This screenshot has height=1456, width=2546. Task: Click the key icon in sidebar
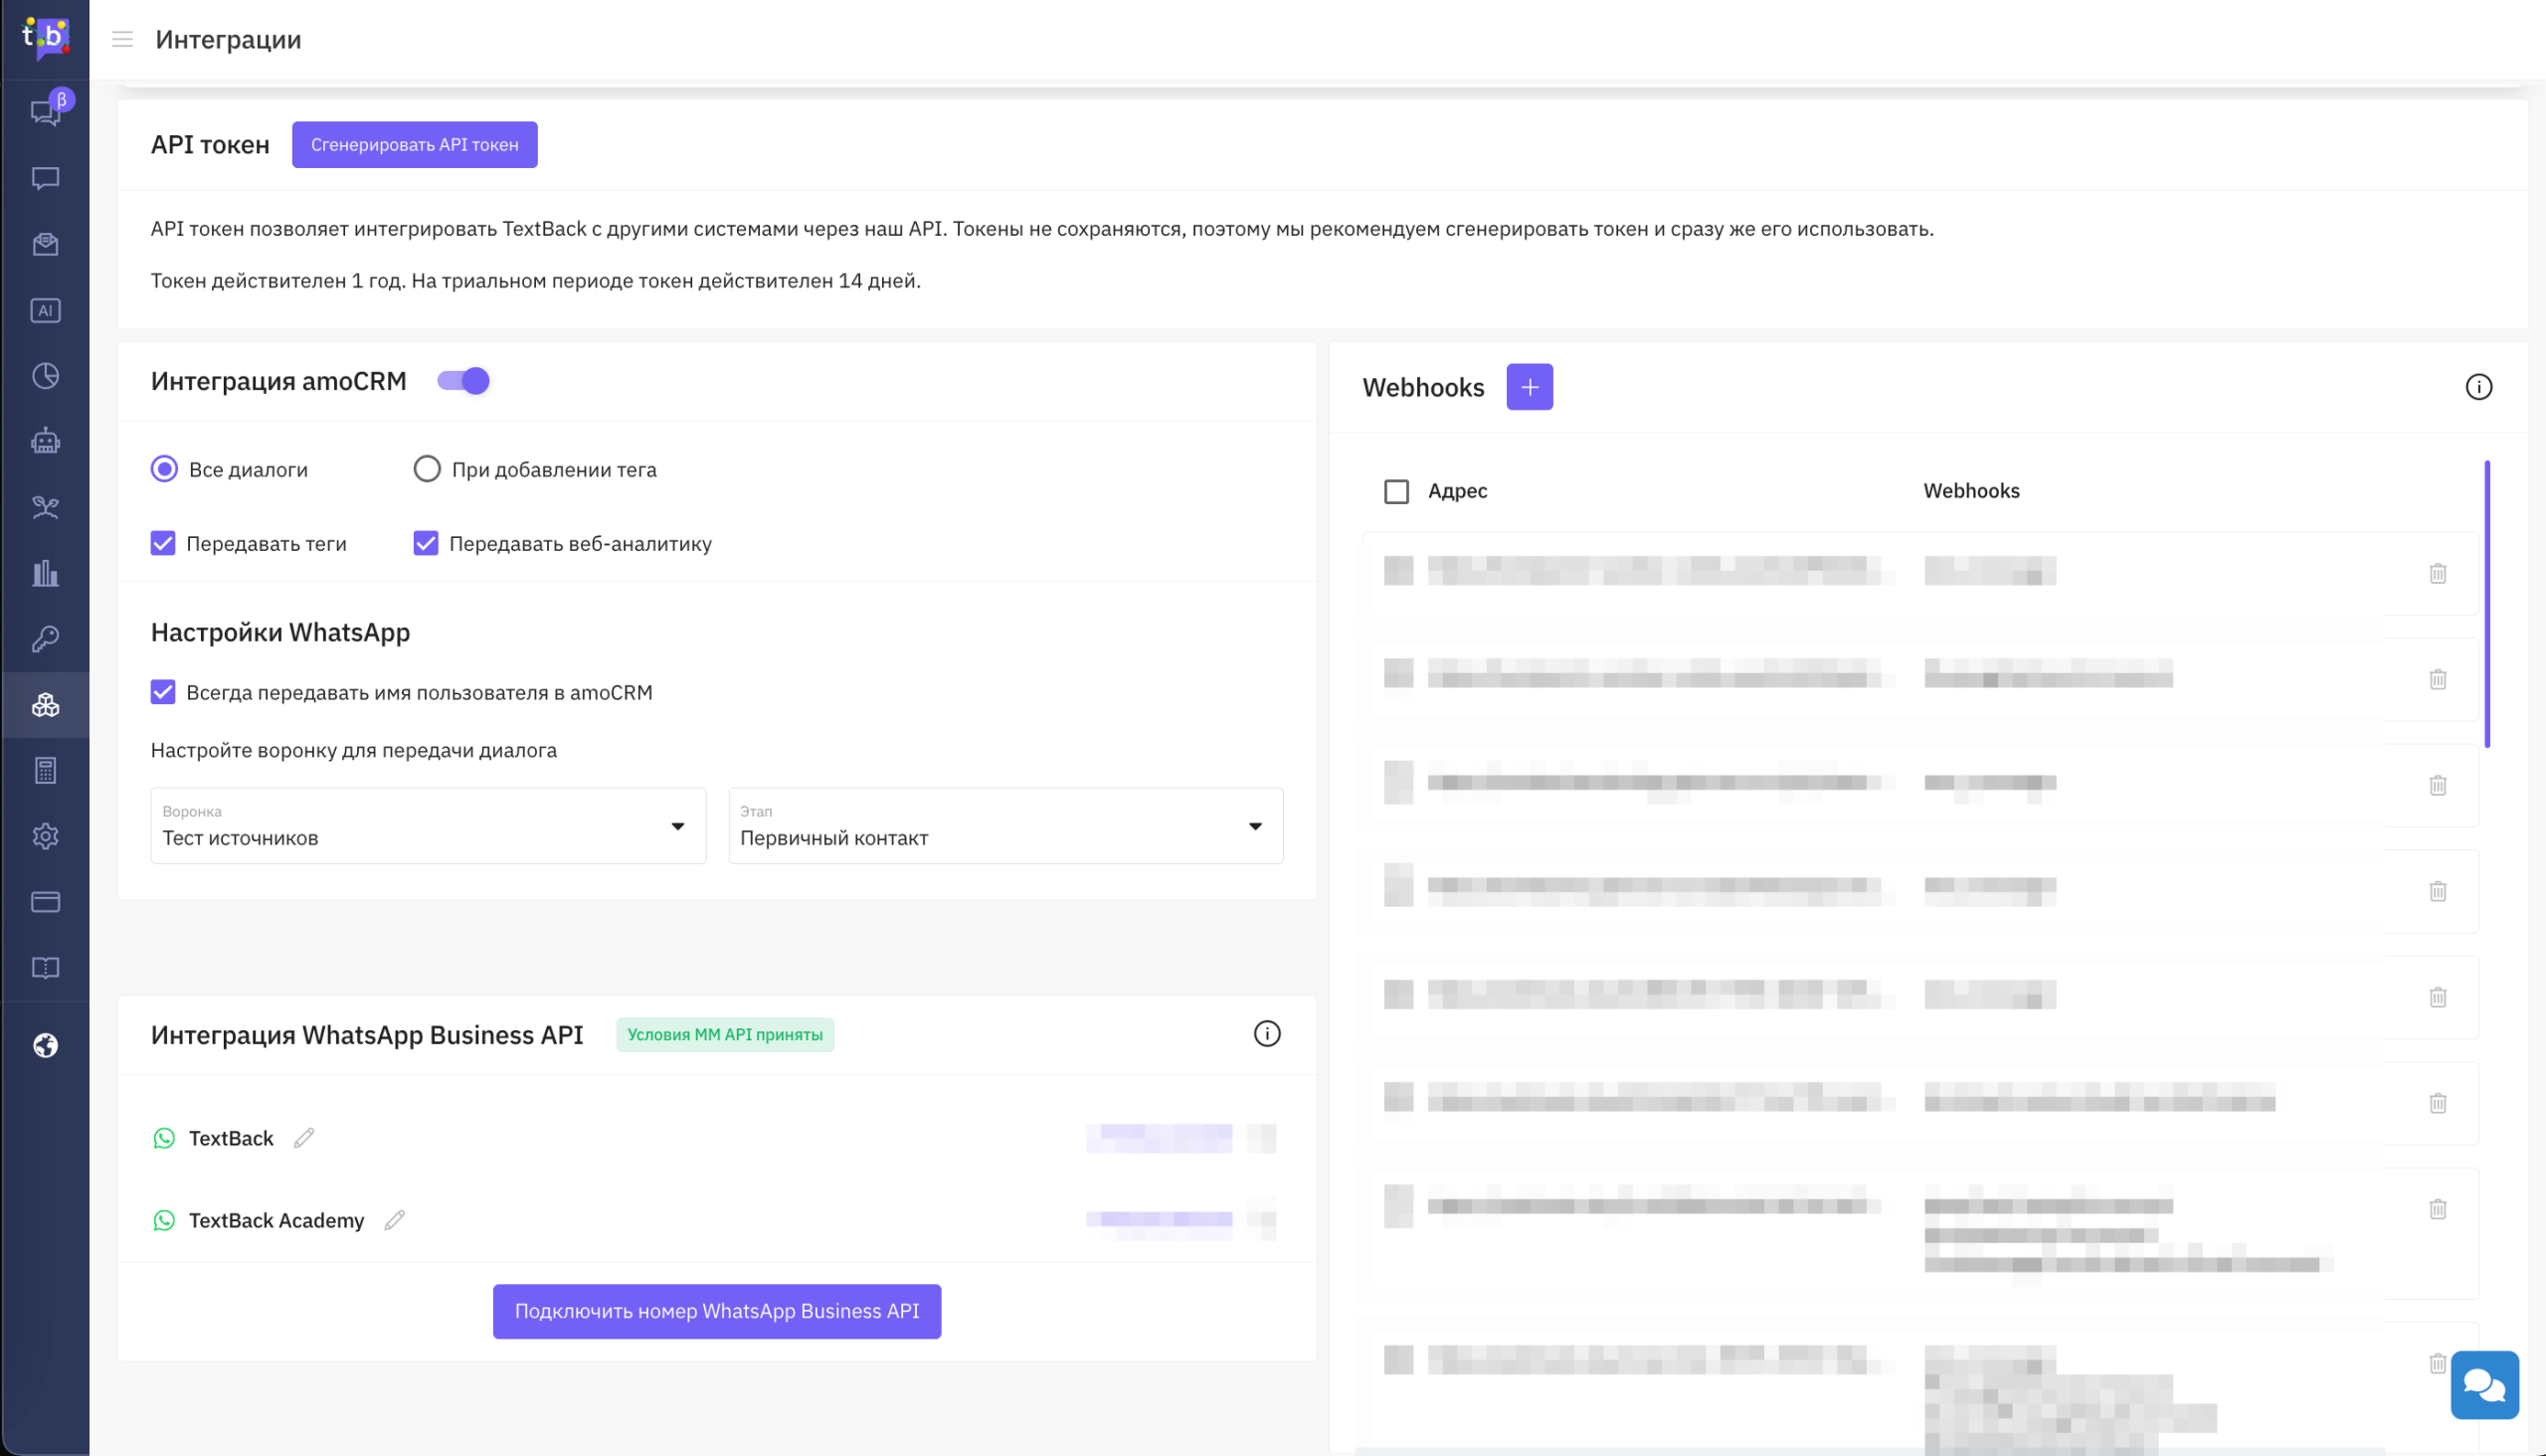45,639
